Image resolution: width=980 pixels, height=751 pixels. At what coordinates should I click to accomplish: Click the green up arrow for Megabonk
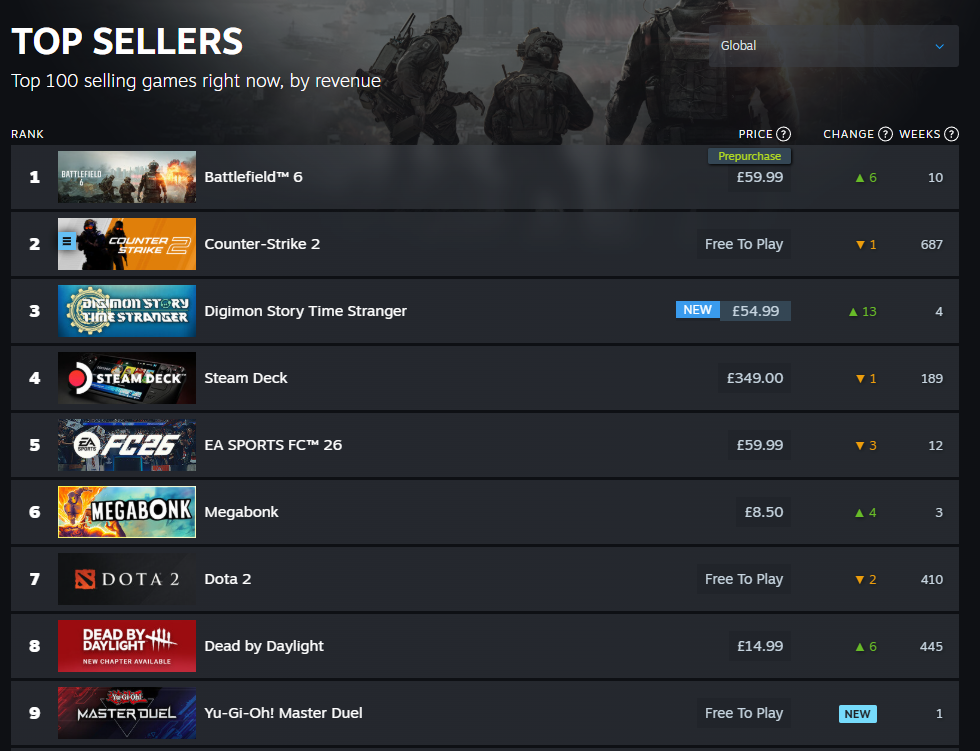860,512
